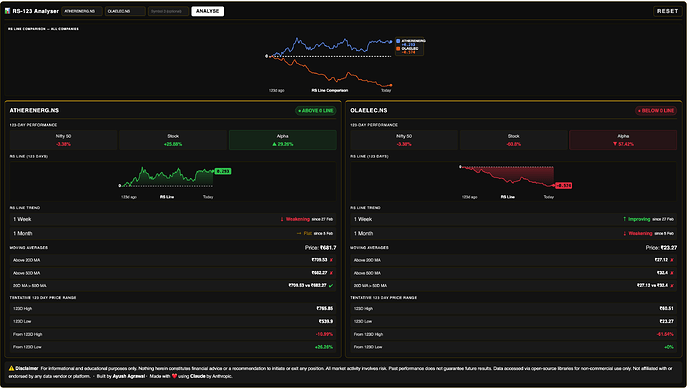
Task: Click ATHERENERG 123D High value ₹765.85
Action: pos(324,308)
